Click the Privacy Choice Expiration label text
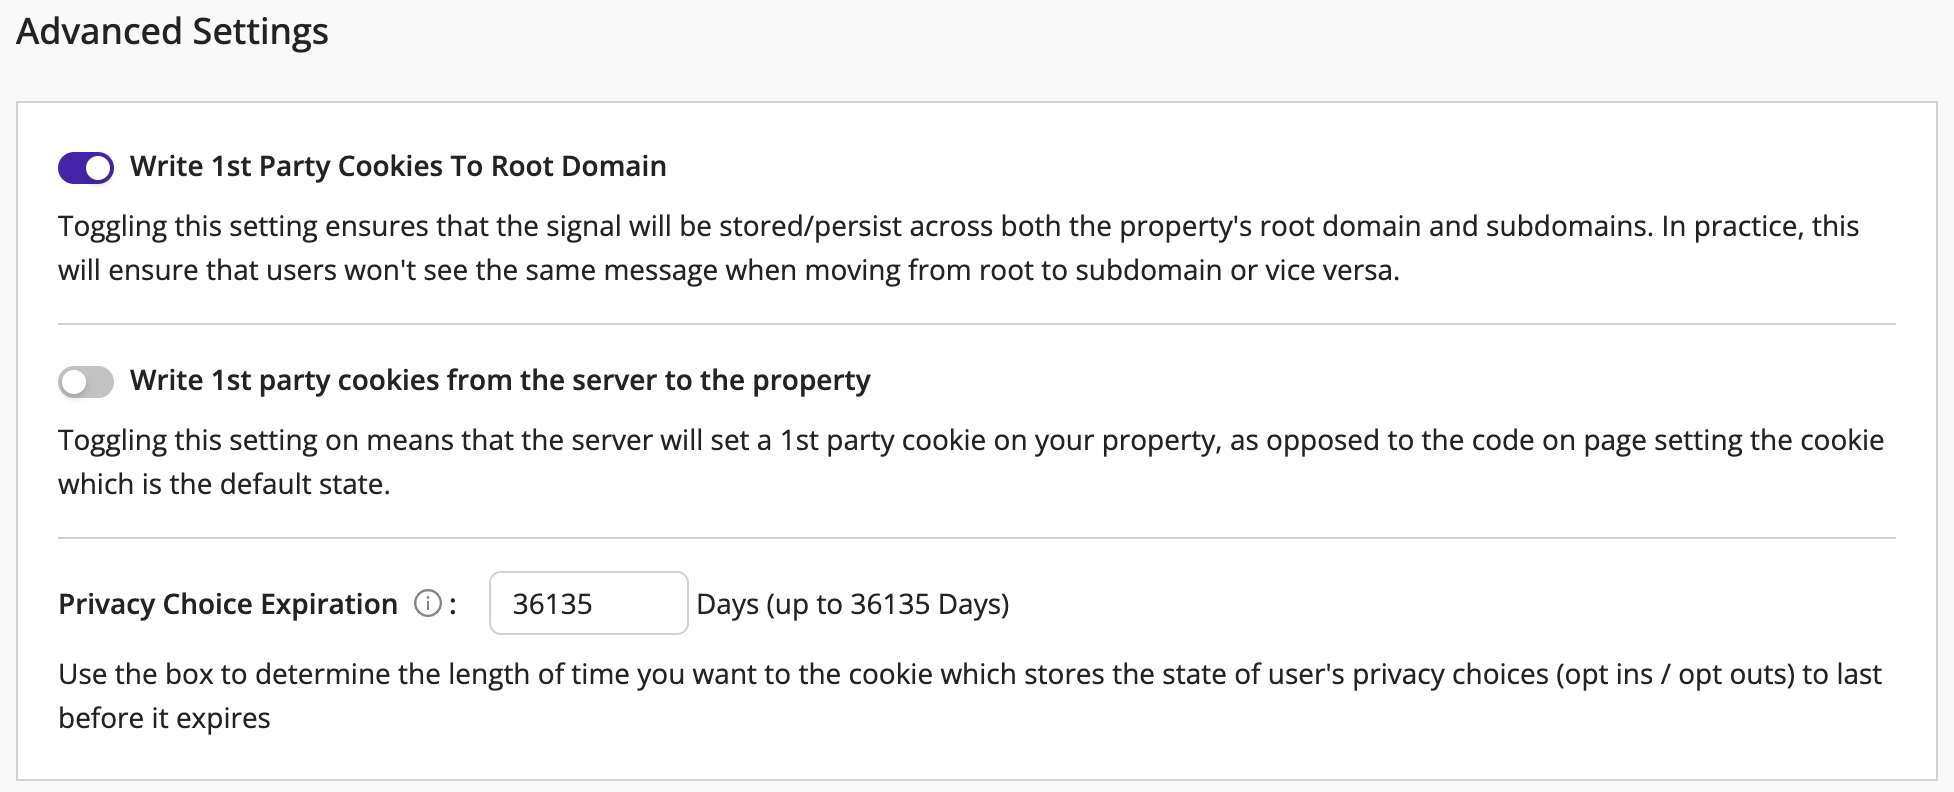The width and height of the screenshot is (1954, 792). point(228,604)
